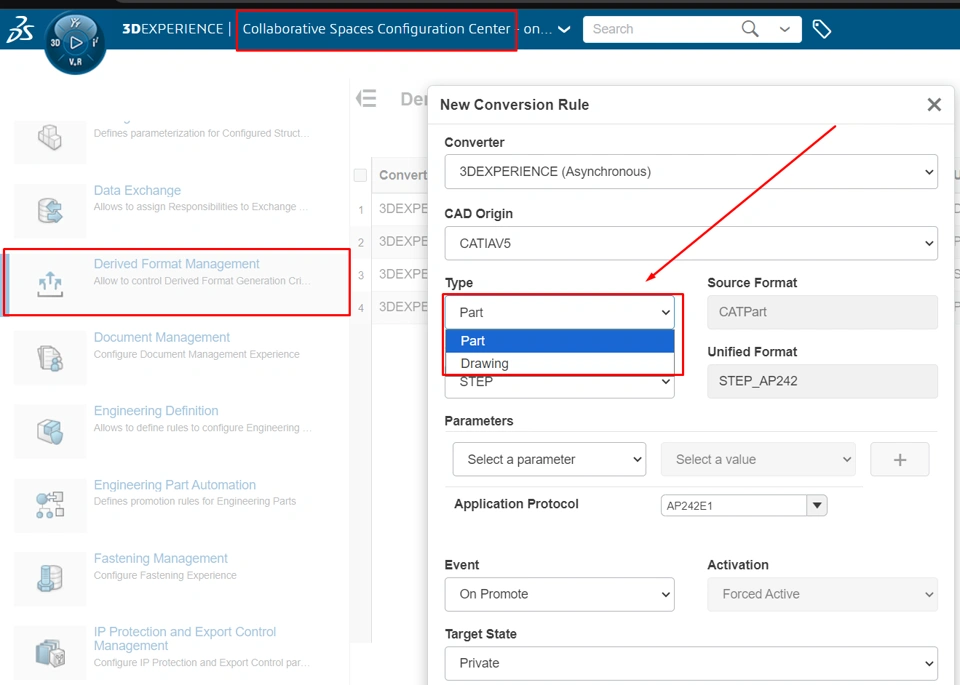Open the 3DEXPERIENCE compass
The width and height of the screenshot is (960, 685).
click(x=75, y=43)
